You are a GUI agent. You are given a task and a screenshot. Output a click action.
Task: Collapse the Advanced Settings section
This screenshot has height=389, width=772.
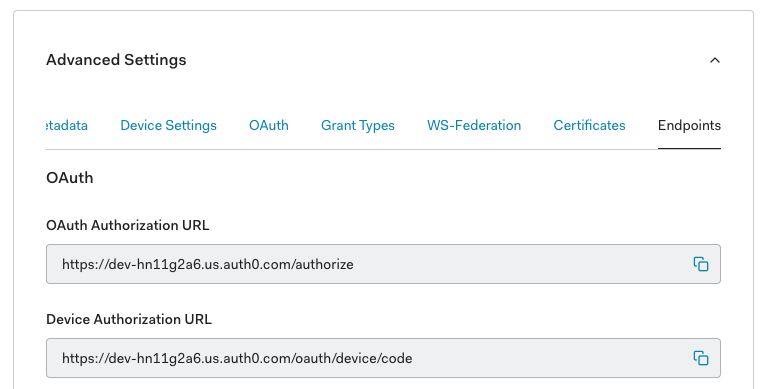click(x=714, y=60)
